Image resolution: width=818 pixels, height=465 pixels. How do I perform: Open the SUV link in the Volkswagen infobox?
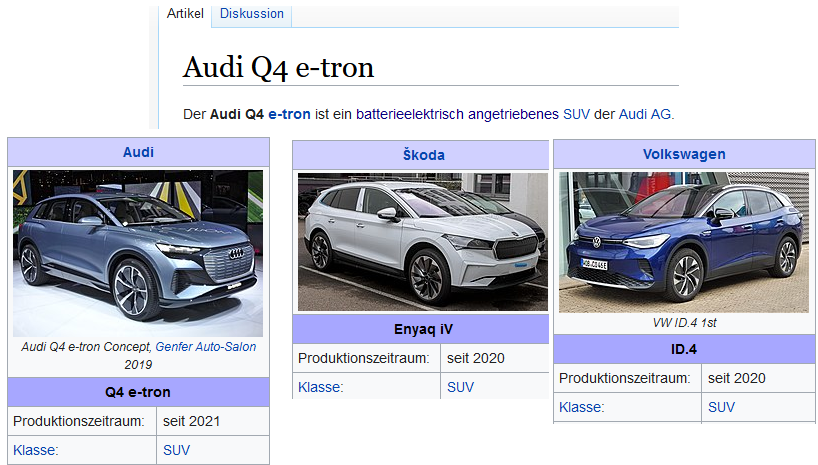click(721, 407)
